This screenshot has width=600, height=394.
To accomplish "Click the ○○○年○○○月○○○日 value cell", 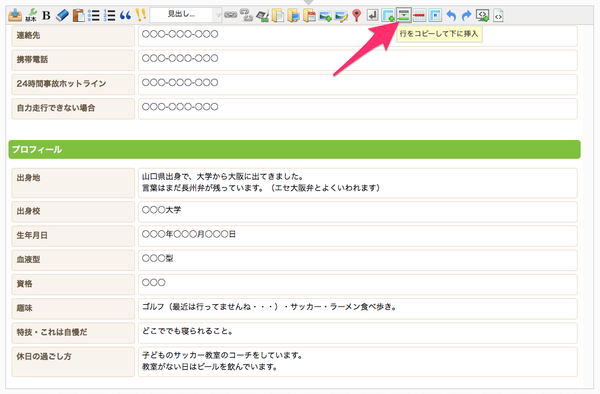I will coord(357,236).
